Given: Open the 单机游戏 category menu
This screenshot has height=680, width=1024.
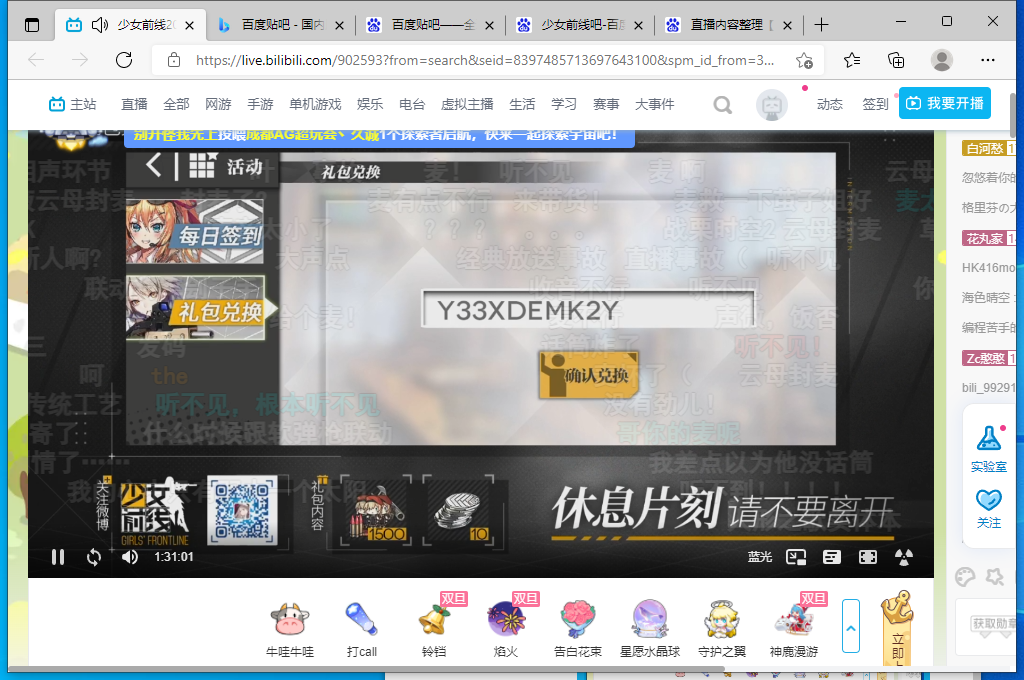Looking at the screenshot, I should click(315, 105).
